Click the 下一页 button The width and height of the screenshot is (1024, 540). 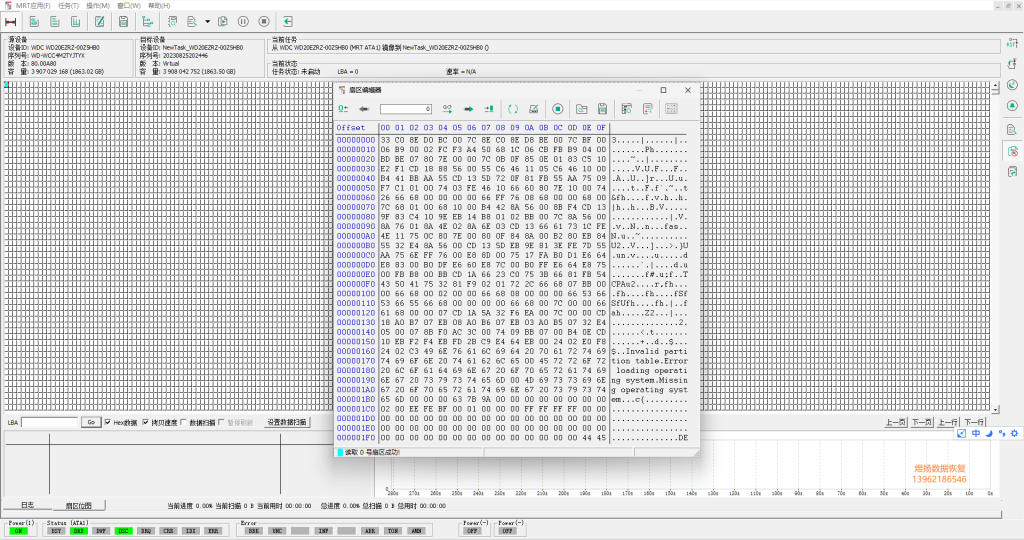(921, 422)
